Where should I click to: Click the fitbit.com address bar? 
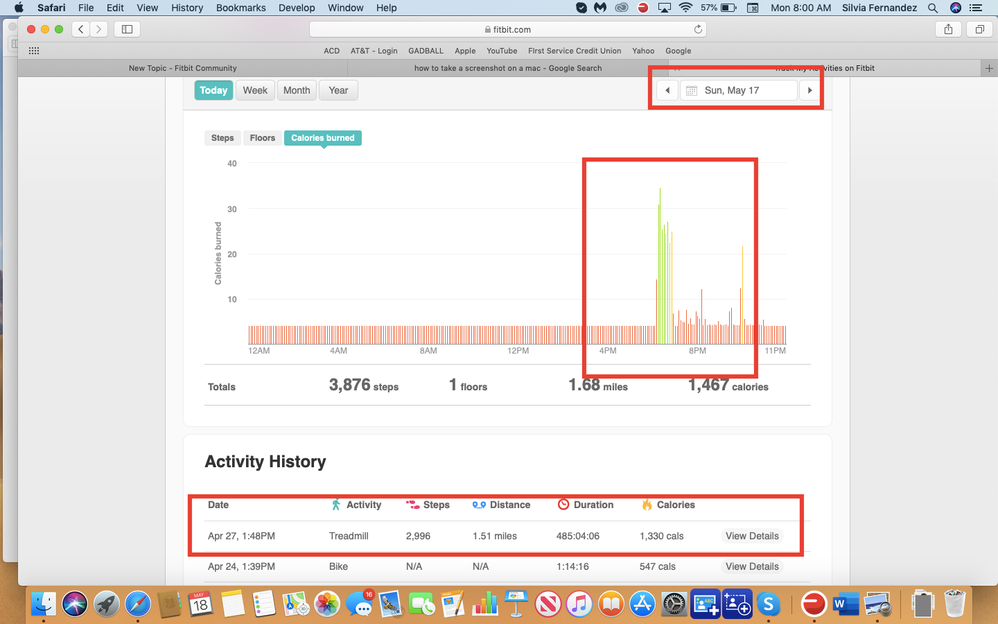pos(508,29)
